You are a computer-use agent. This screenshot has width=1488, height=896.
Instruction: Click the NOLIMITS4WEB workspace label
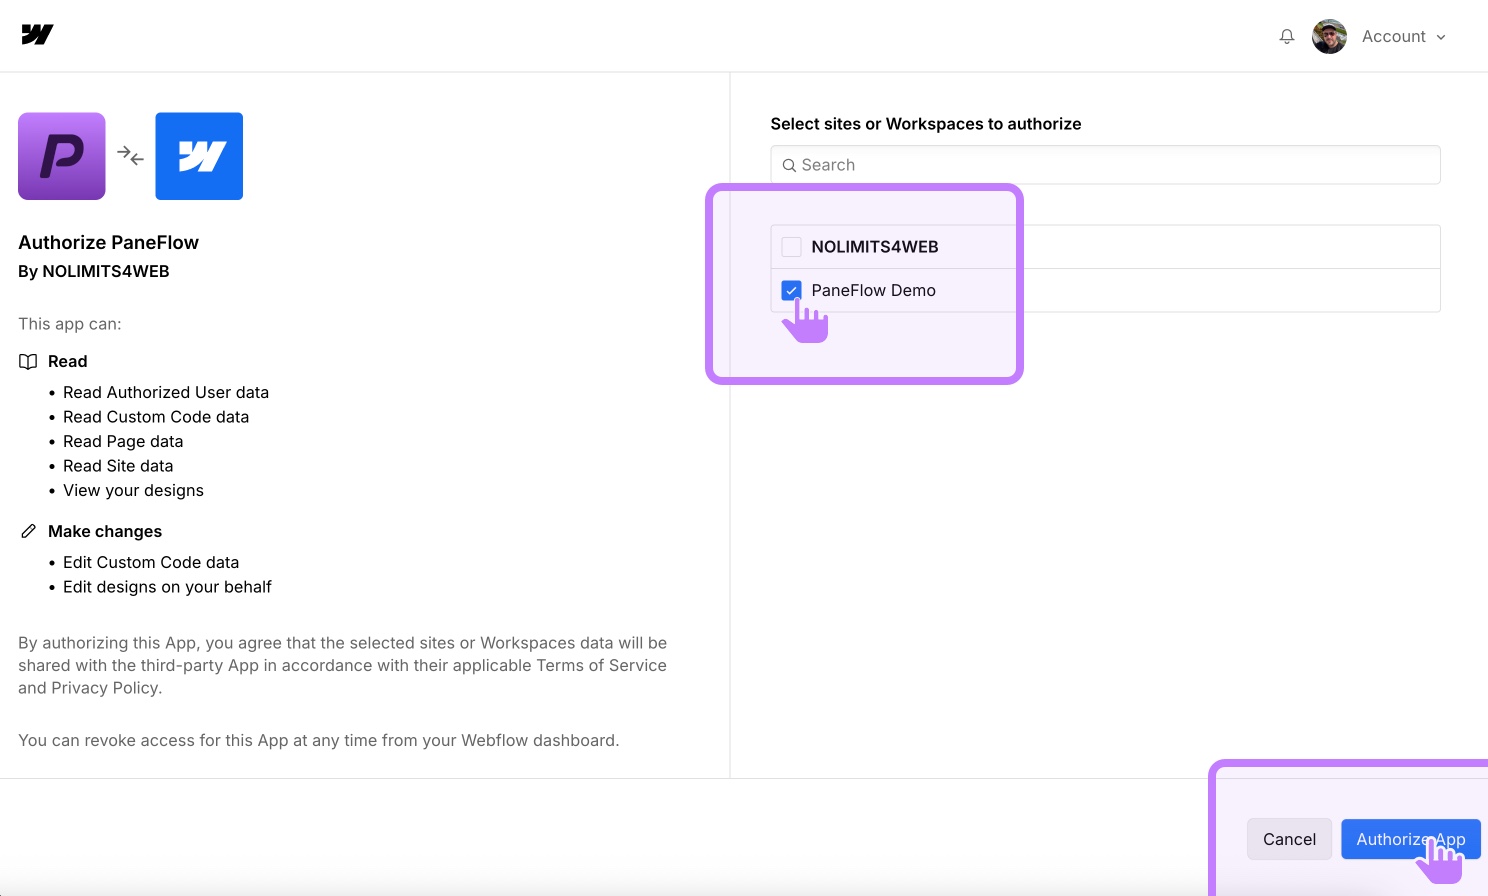tap(875, 247)
